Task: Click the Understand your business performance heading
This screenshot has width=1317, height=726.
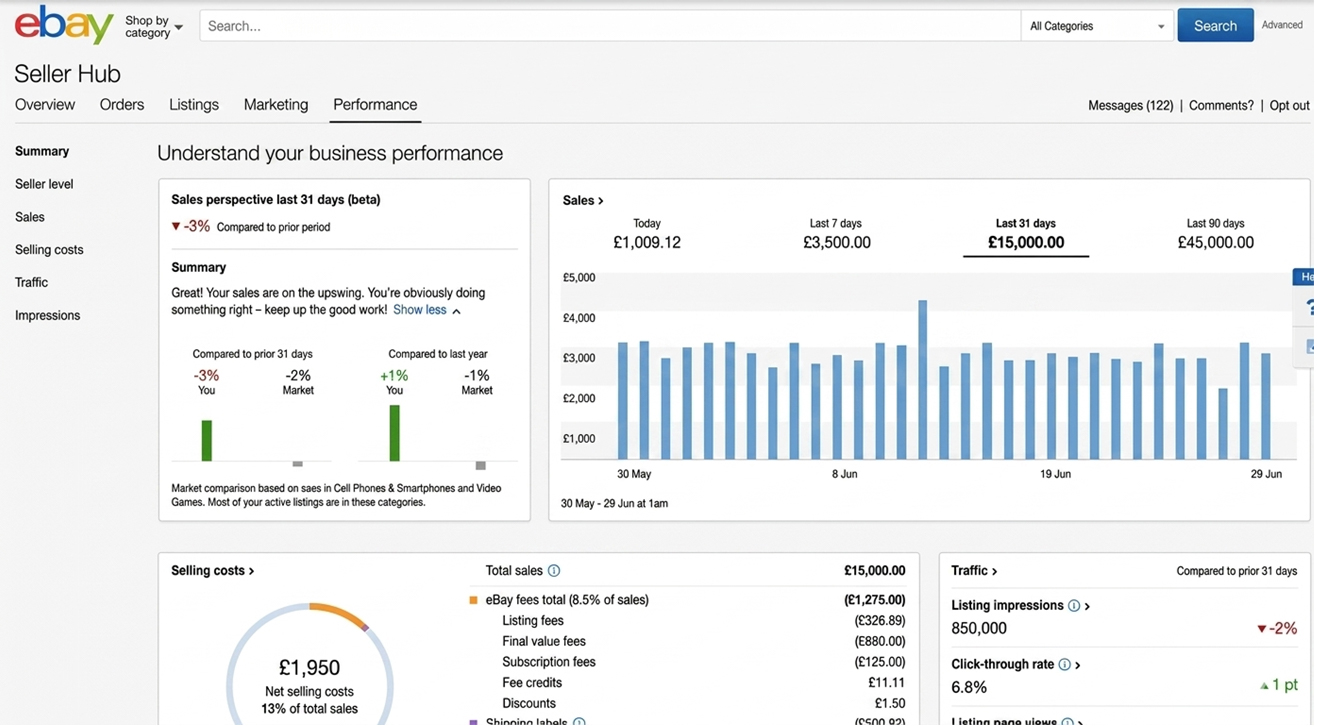Action: point(330,154)
